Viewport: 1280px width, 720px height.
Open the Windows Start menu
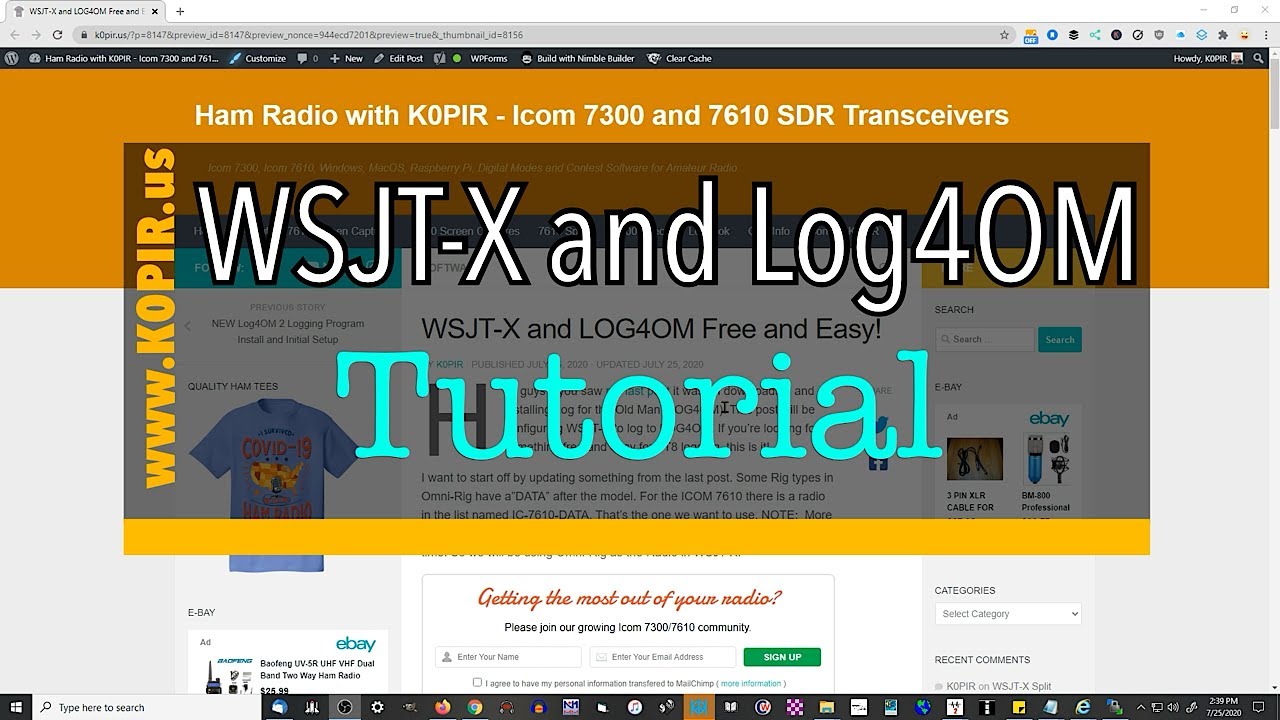tap(16, 707)
